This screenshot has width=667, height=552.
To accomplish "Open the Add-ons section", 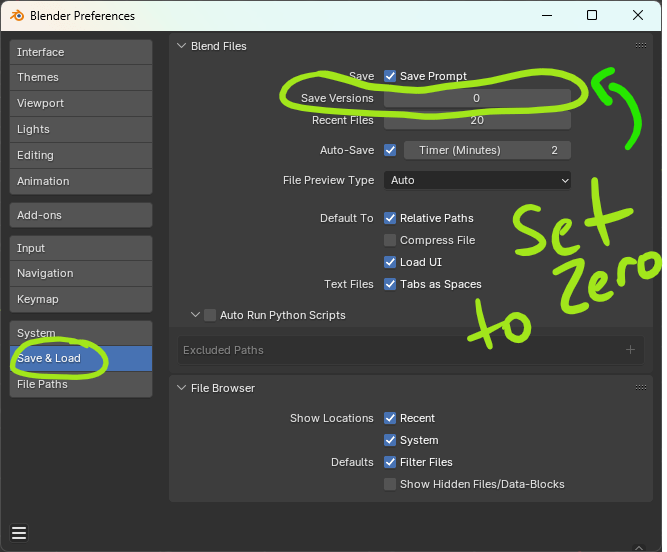I will [x=81, y=215].
